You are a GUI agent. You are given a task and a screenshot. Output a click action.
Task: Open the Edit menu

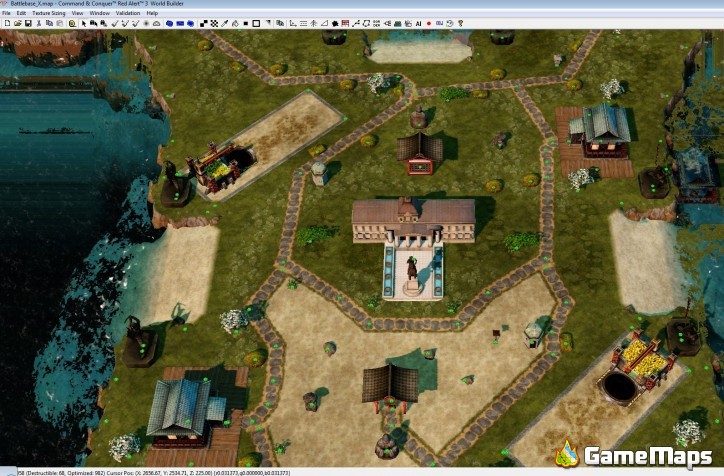[x=21, y=13]
